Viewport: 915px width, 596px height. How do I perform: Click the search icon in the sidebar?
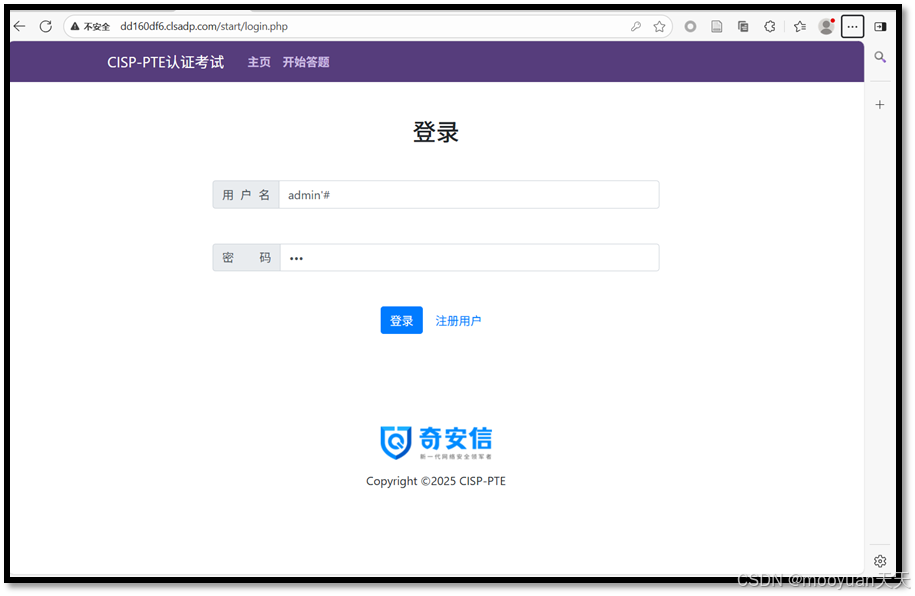point(880,57)
